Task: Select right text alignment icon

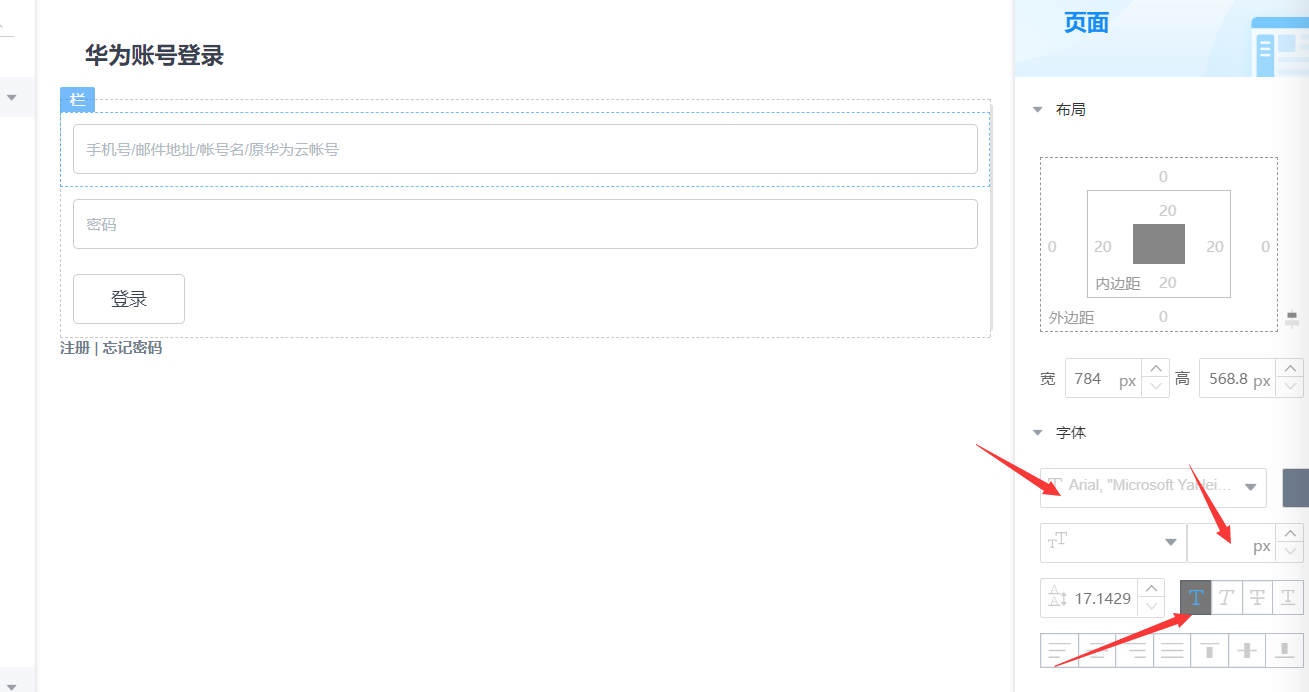Action: 1135,651
